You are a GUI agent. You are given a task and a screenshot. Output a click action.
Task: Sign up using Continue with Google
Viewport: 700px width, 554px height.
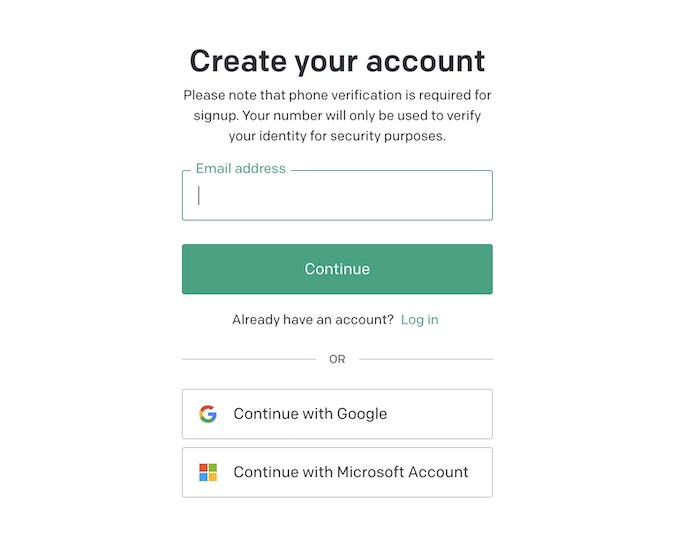pyautogui.click(x=337, y=414)
